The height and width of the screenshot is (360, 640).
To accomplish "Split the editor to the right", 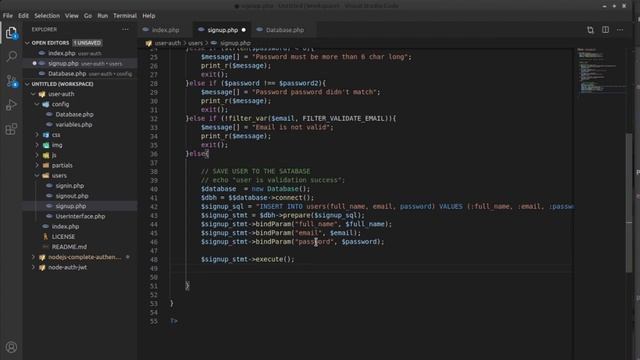I will [x=605, y=30].
